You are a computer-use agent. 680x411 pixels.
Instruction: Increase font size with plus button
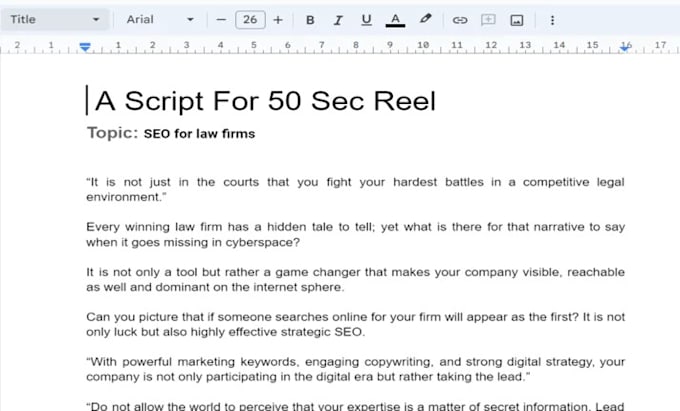pyautogui.click(x=277, y=19)
